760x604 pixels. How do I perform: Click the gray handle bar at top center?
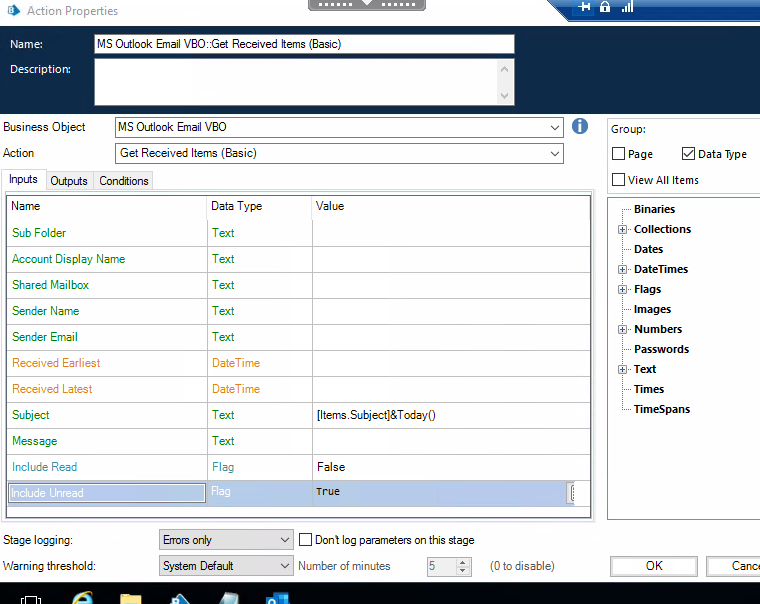point(367,5)
